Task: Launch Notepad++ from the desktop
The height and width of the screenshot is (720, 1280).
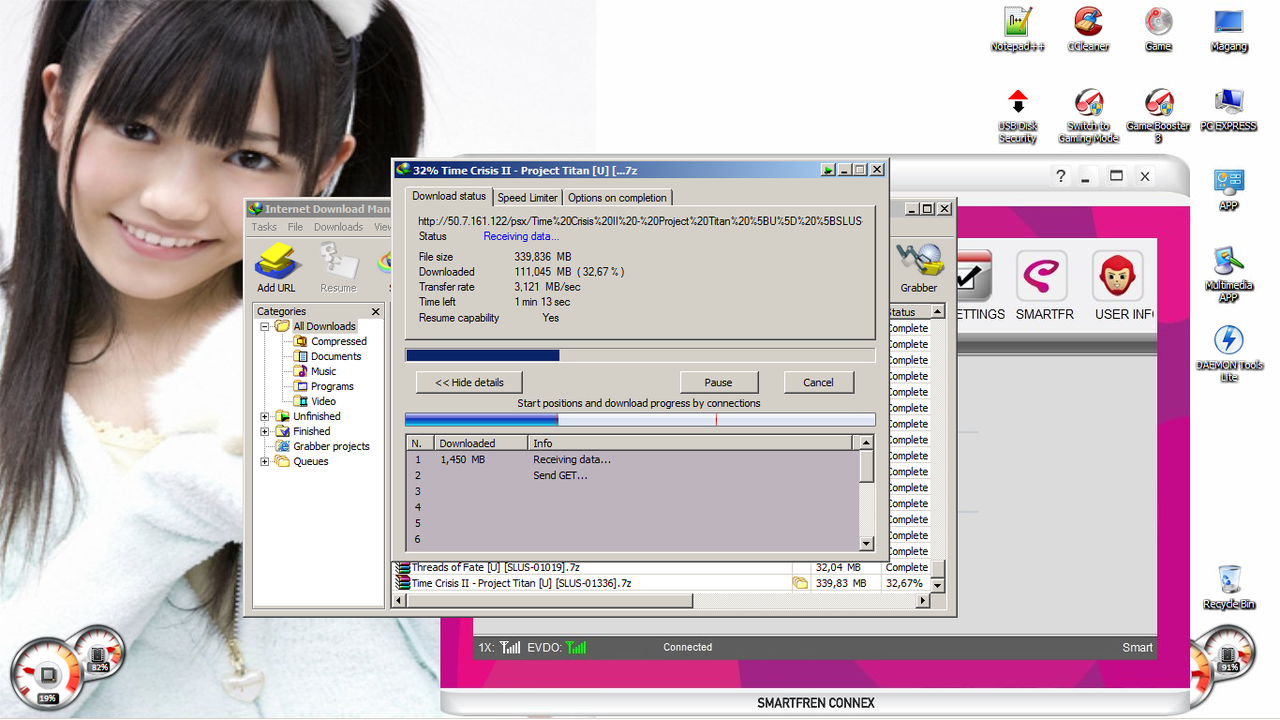Action: pyautogui.click(x=1017, y=28)
